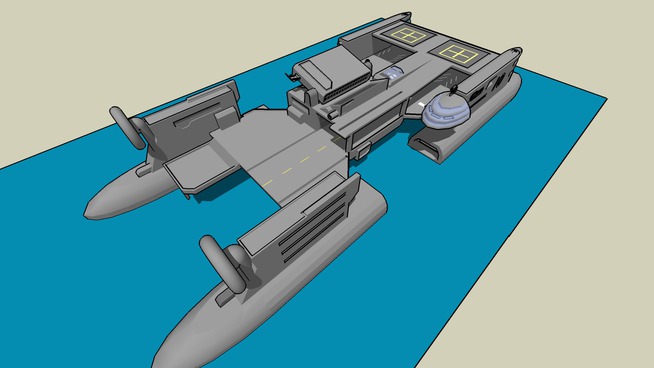Click the cylinder on the far pontoon

pyautogui.click(x=126, y=127)
